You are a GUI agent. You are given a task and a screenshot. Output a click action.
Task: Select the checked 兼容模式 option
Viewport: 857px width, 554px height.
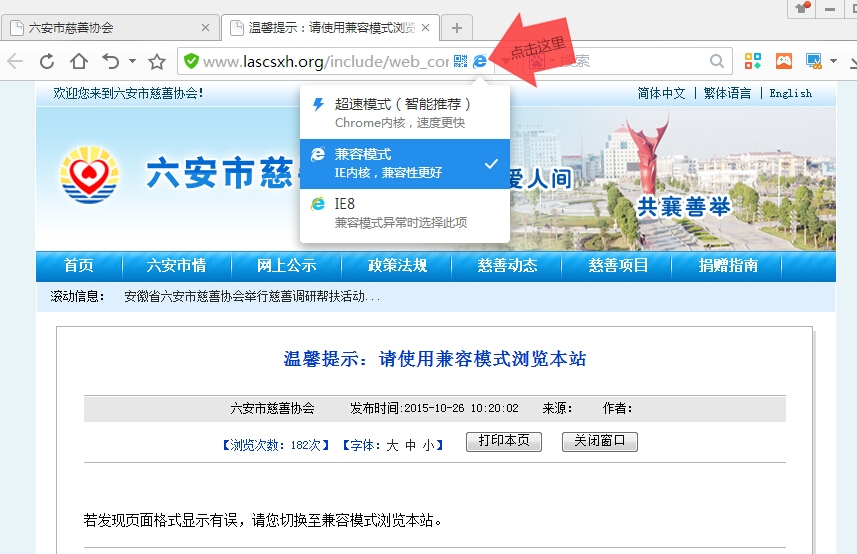[x=404, y=163]
